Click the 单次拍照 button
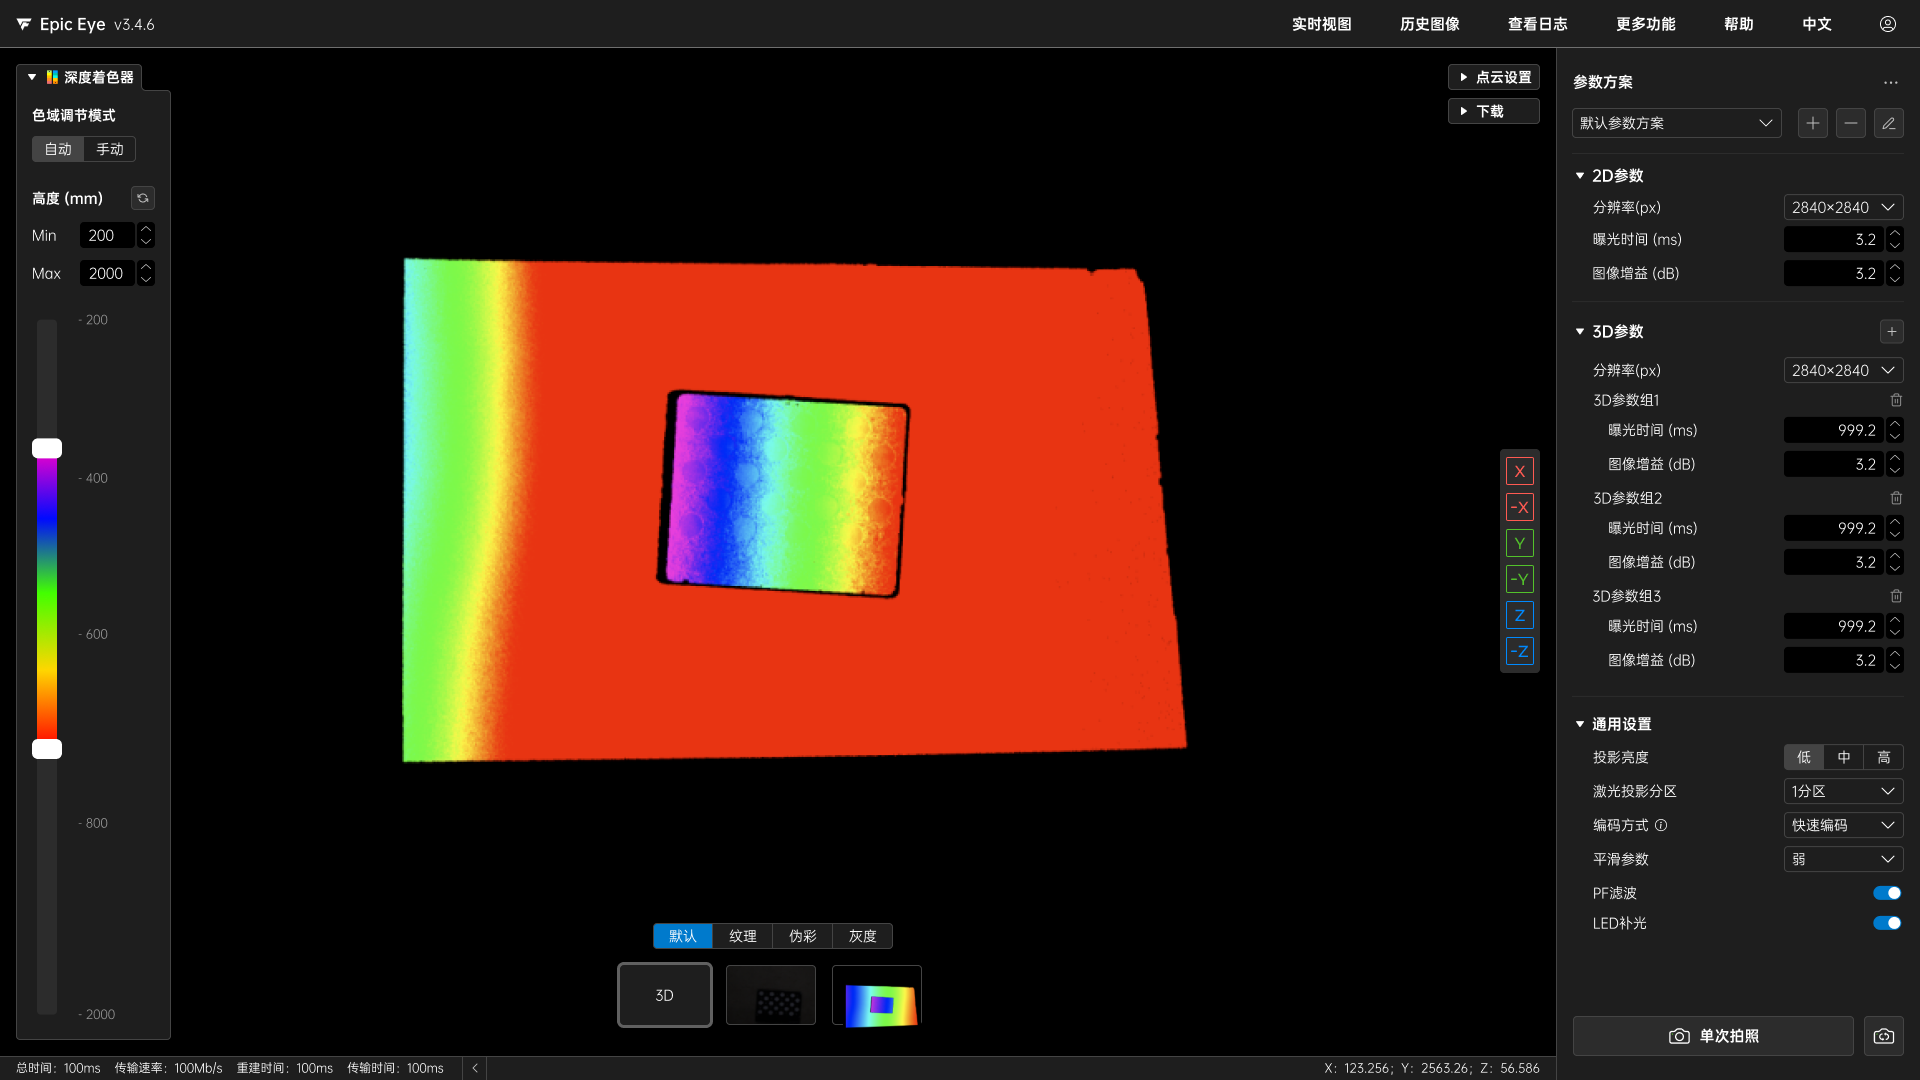Screen dimensions: 1920x1080 tap(1712, 1036)
